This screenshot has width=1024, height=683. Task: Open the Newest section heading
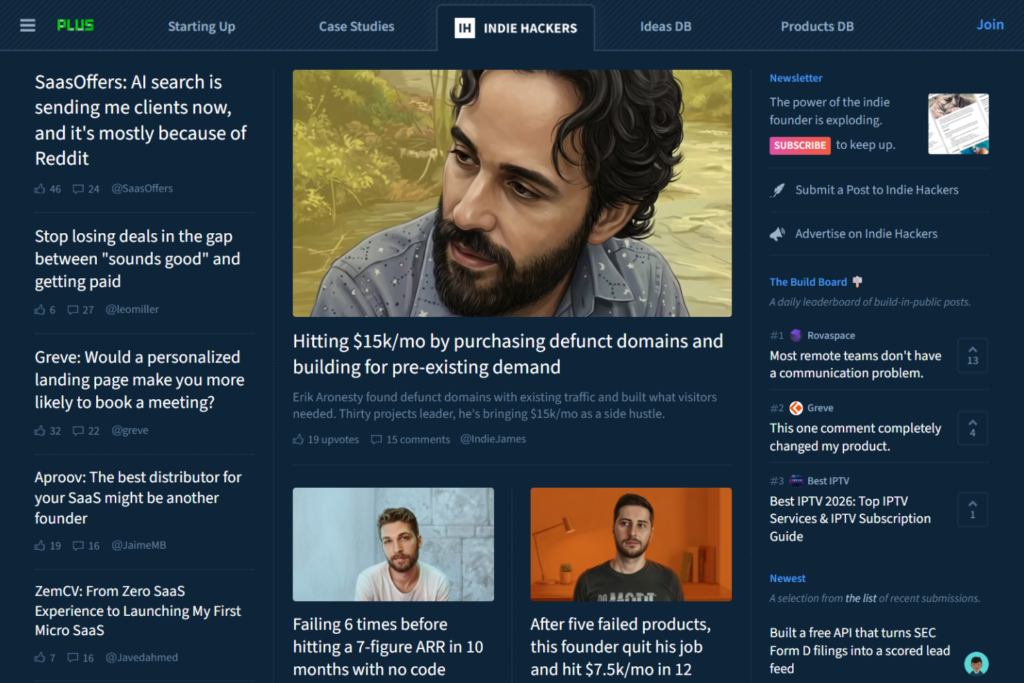pos(787,579)
